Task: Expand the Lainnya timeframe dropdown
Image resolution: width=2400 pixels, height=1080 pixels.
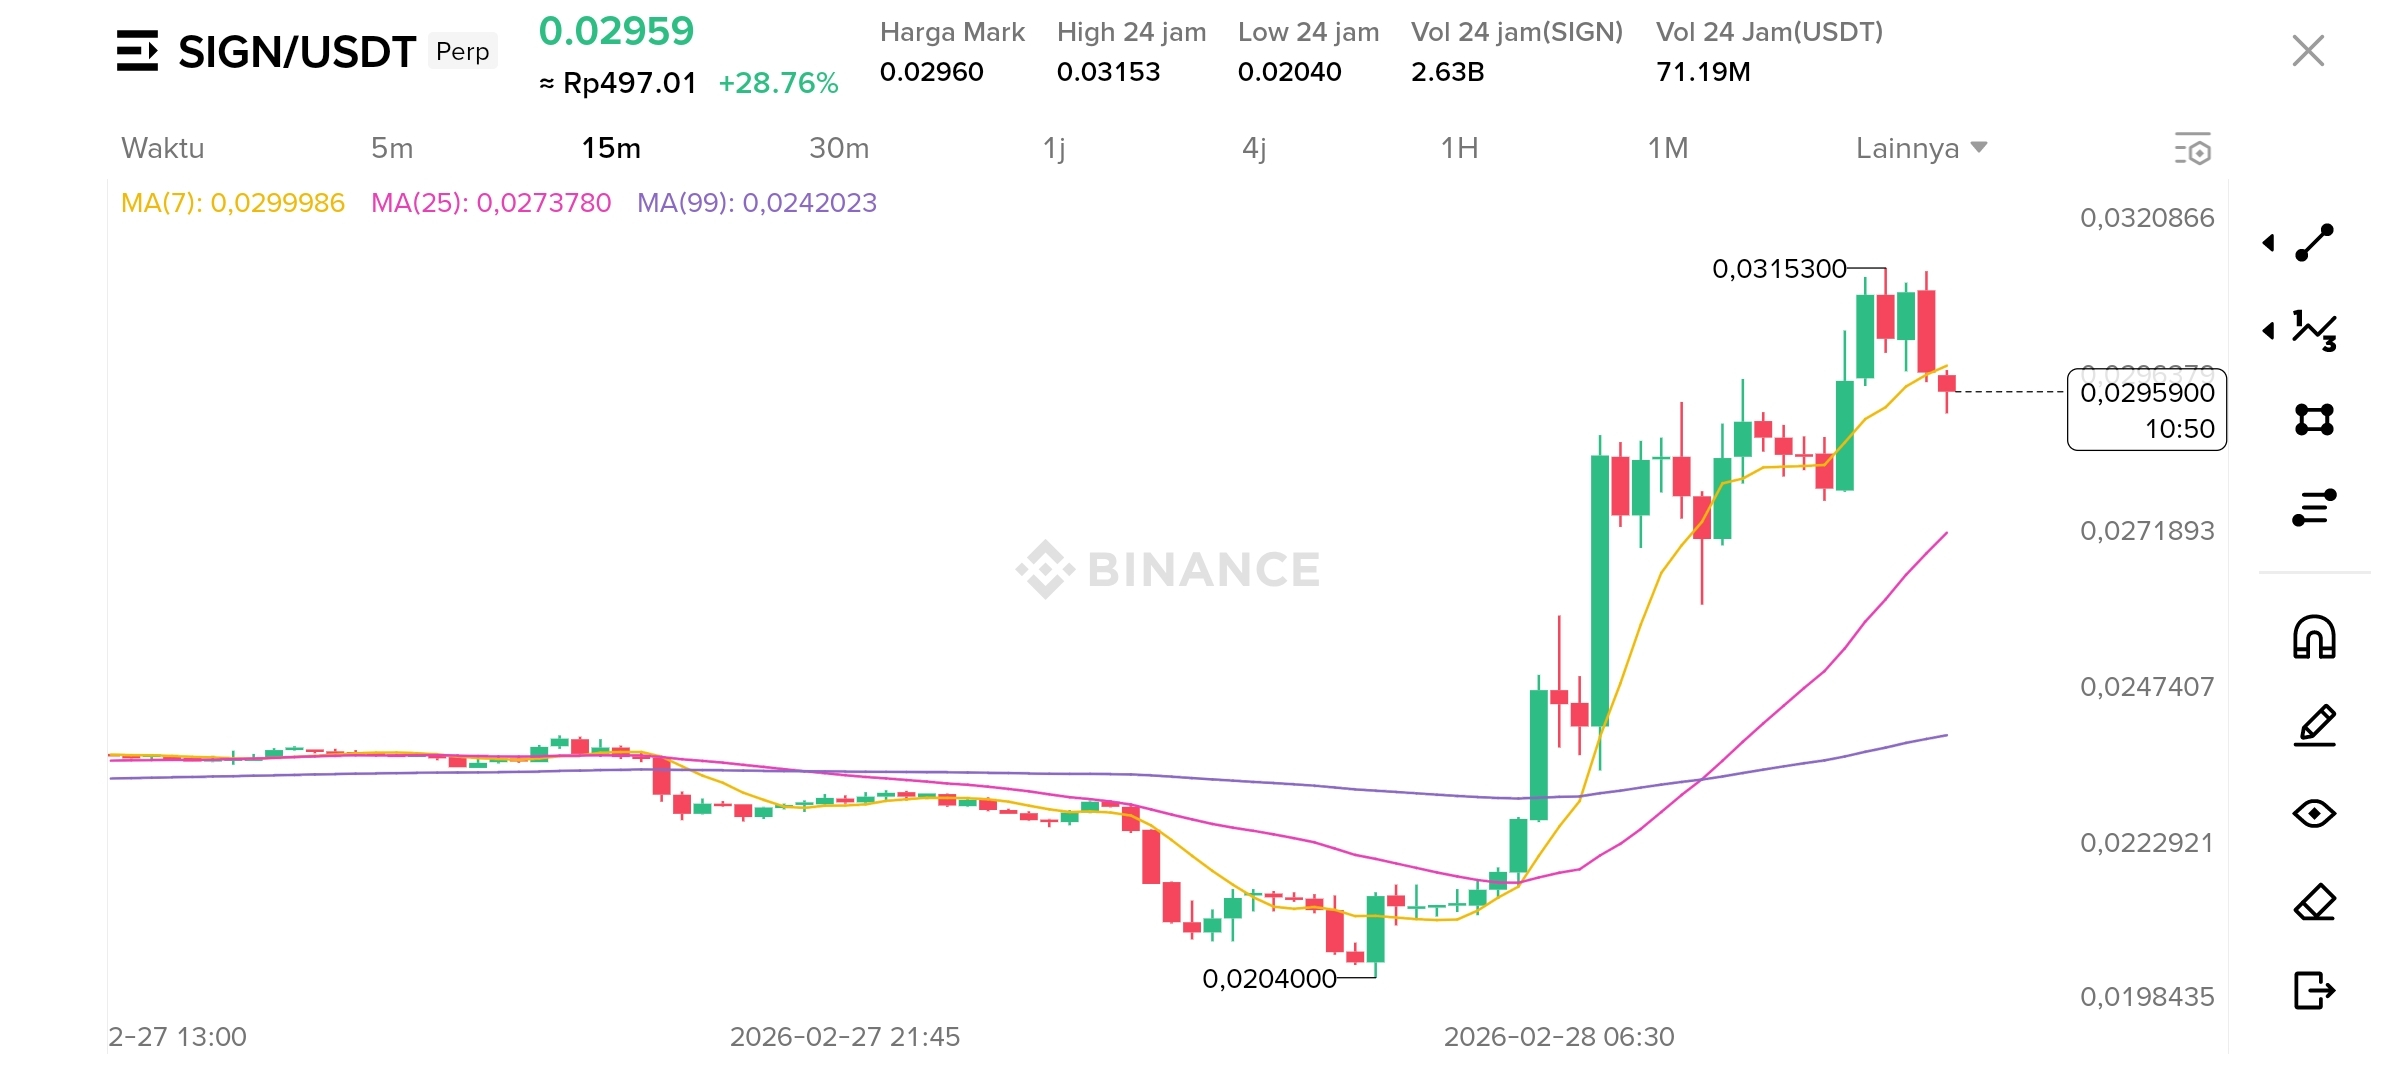Action: (1920, 148)
